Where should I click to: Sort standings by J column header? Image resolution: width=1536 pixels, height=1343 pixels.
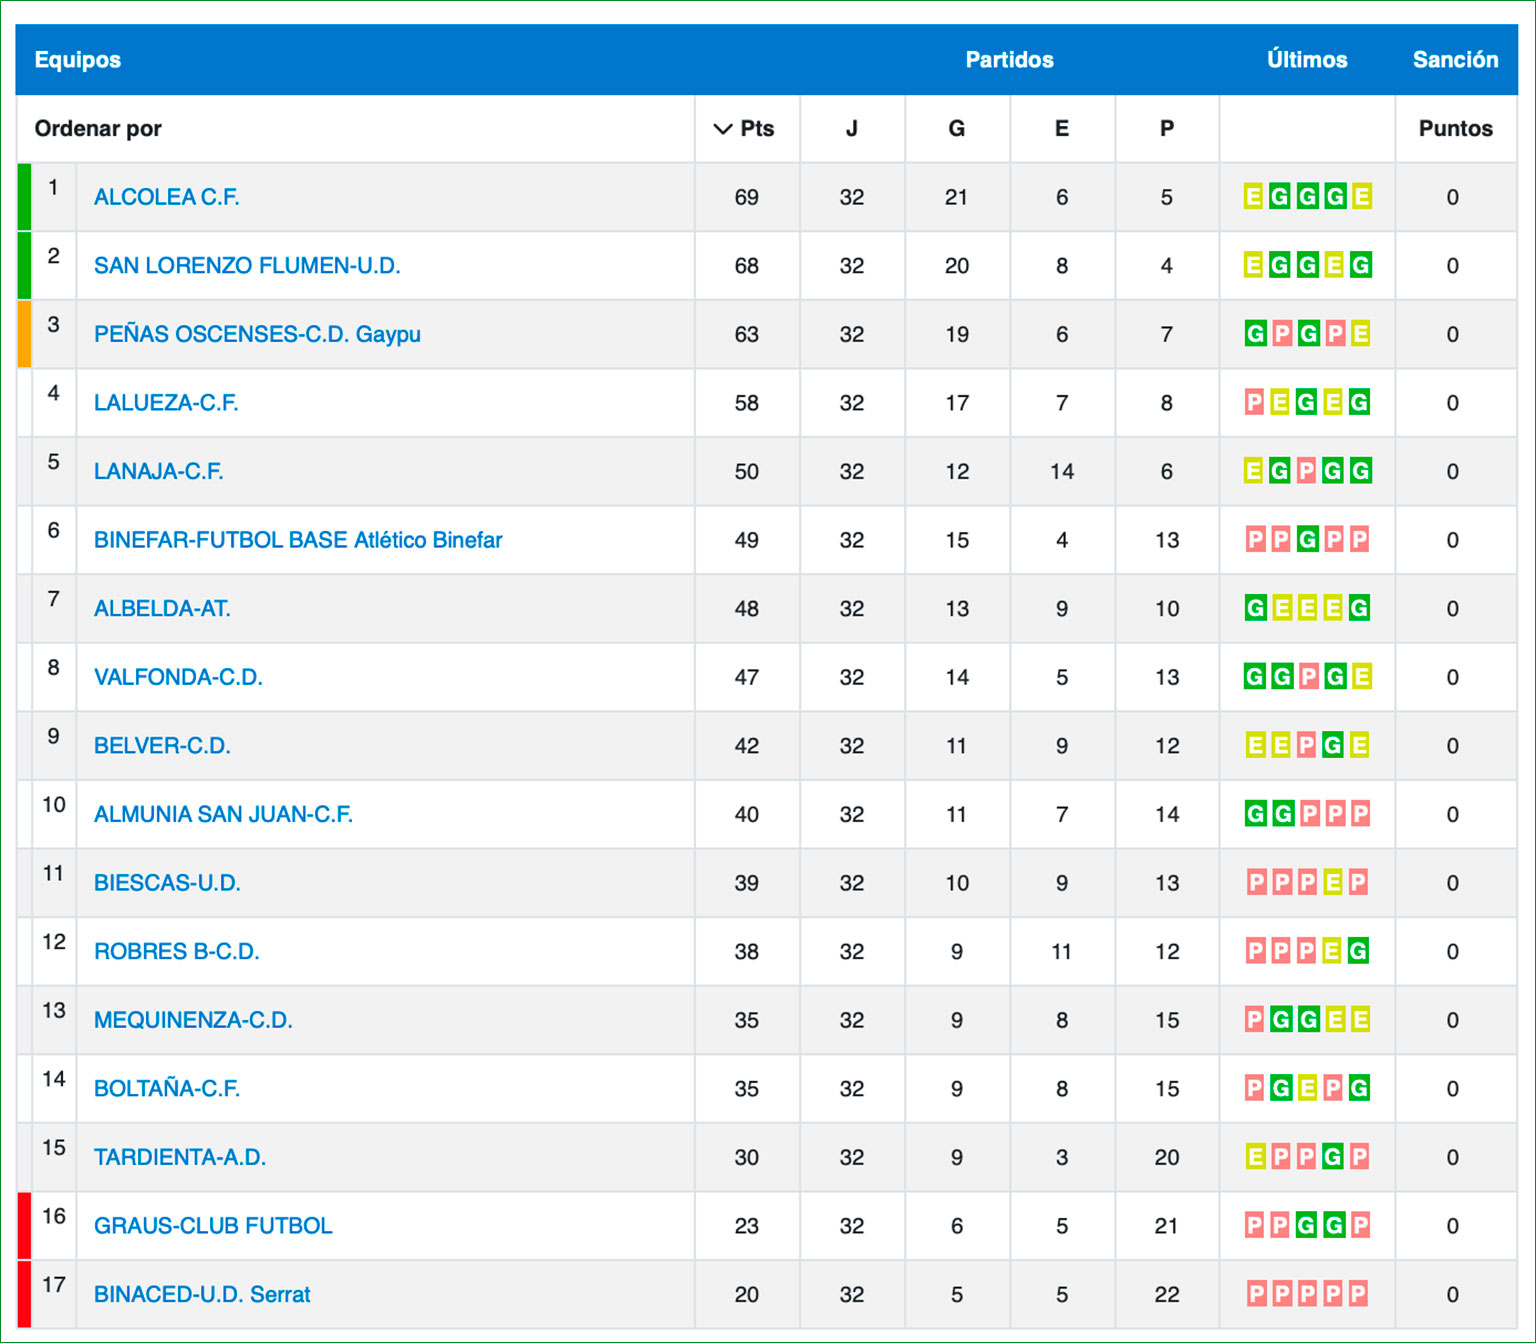click(851, 129)
